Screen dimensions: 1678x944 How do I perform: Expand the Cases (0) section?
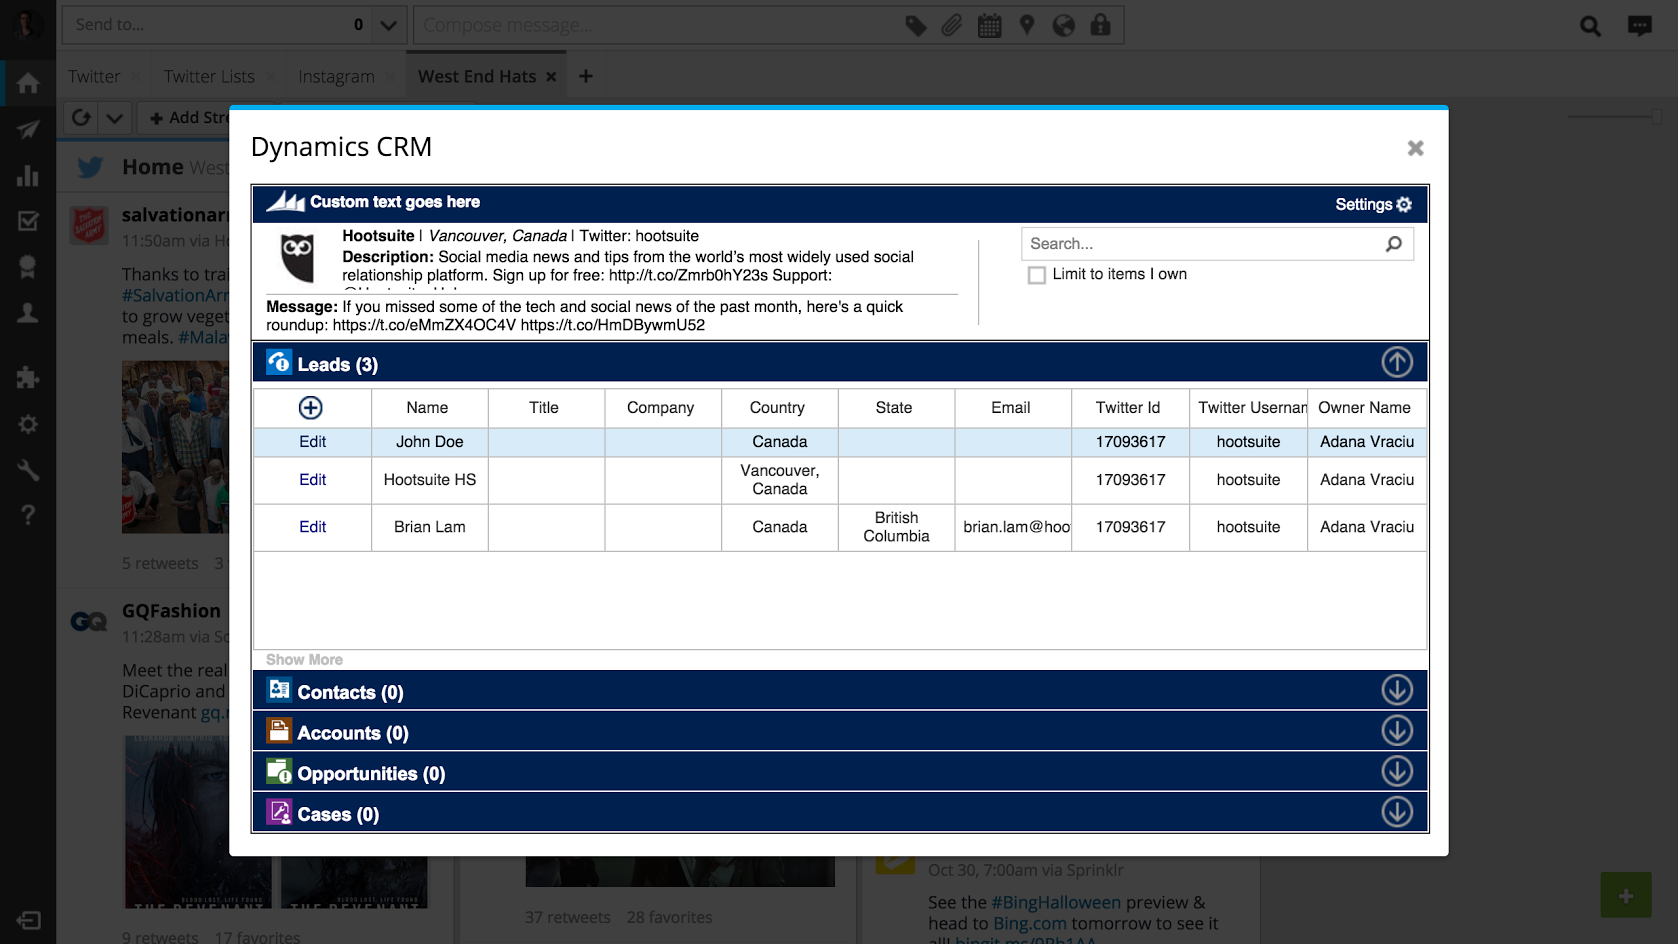pos(1397,812)
